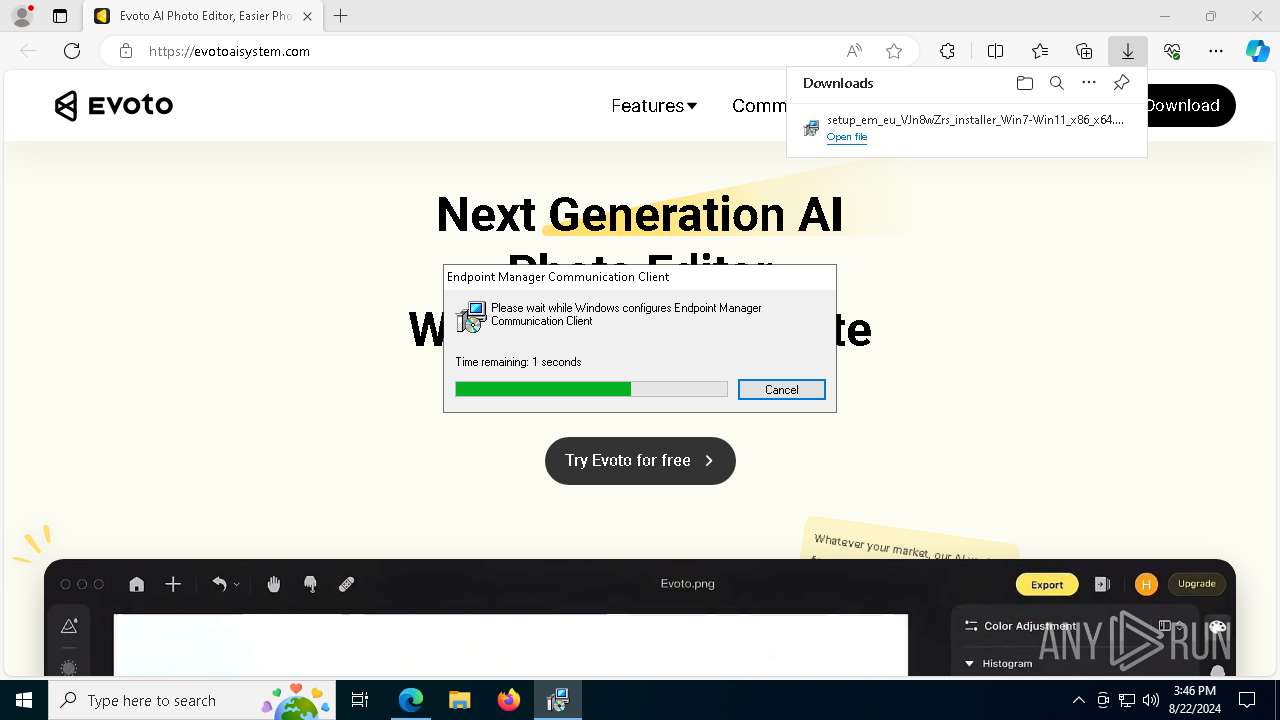The image size is (1280, 720).
Task: Select the bandage heal tool in preview
Action: [347, 584]
